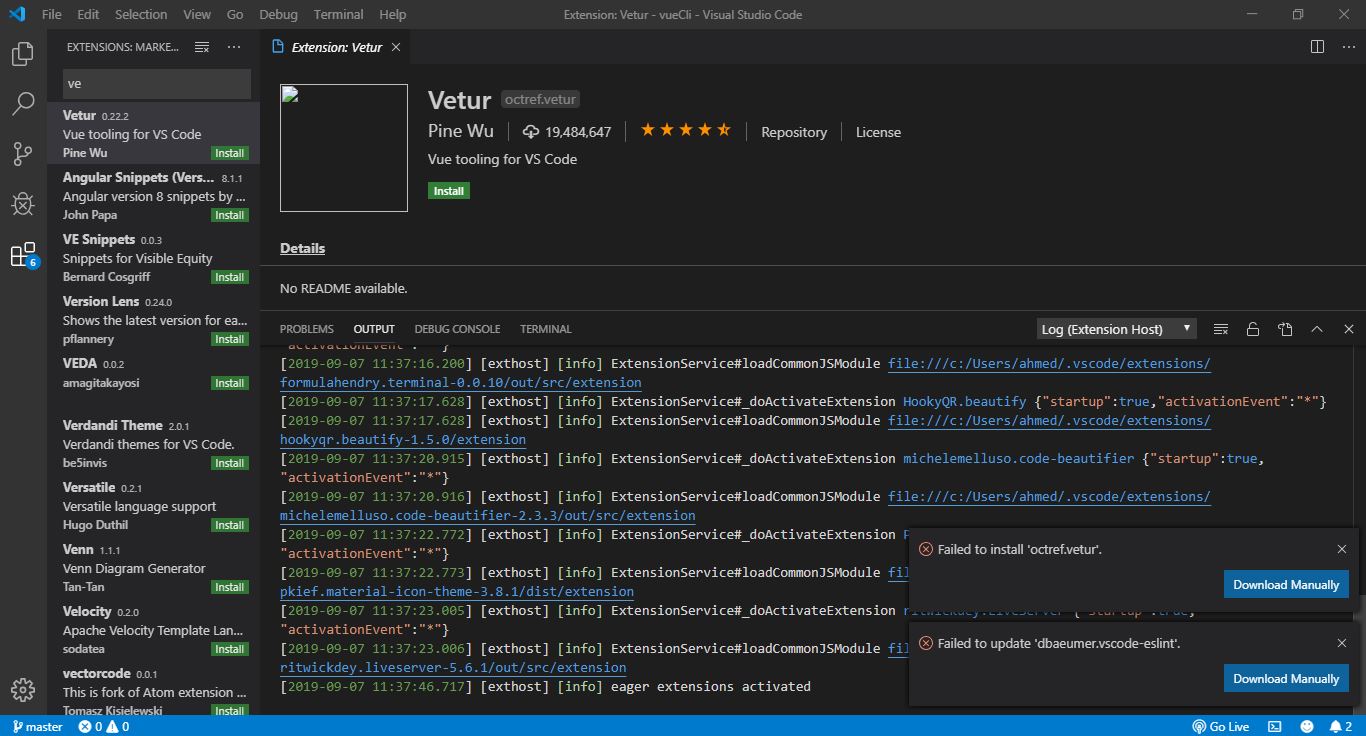Collapse the Output panel with the chevron

1317,328
